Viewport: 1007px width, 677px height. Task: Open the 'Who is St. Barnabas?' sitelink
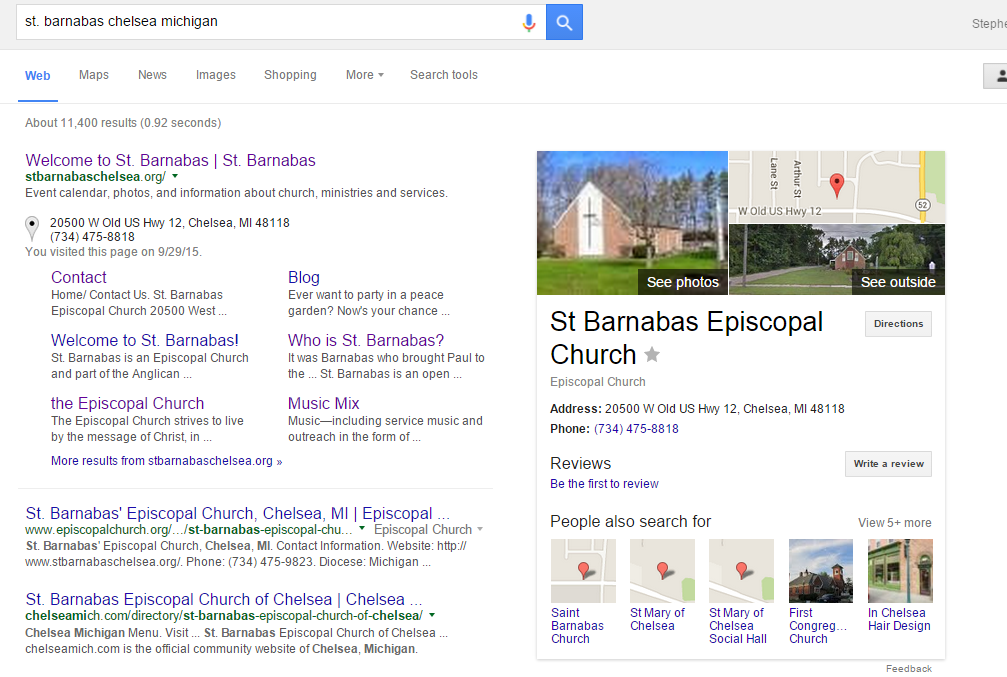click(x=366, y=340)
